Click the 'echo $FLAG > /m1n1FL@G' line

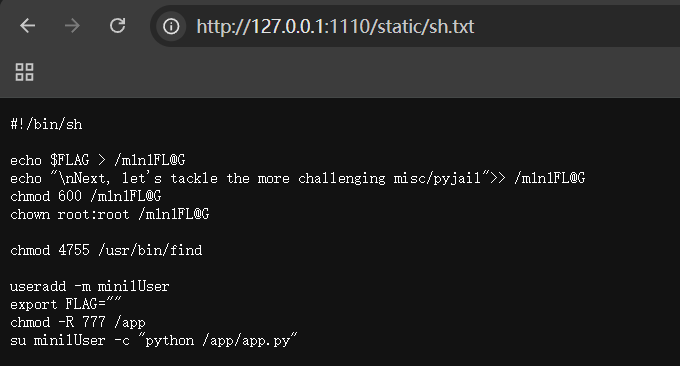[x=98, y=160]
